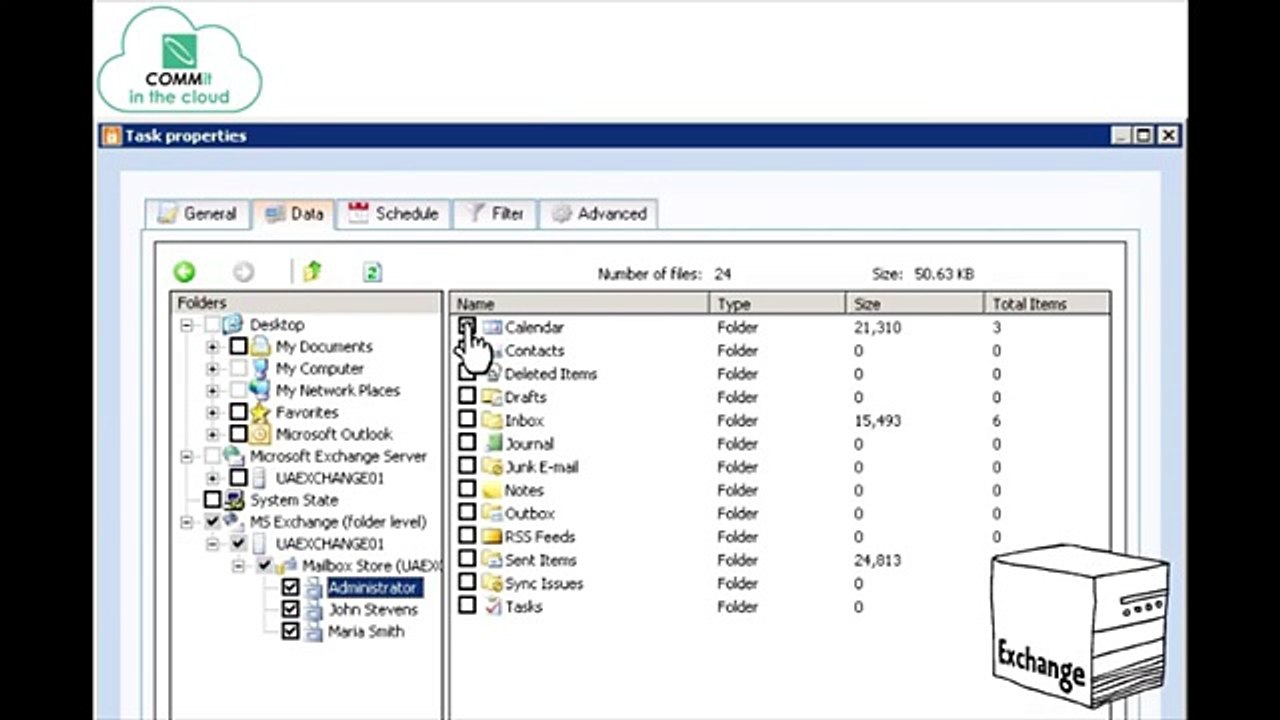Click the Administrator mailbox icon

[314, 588]
